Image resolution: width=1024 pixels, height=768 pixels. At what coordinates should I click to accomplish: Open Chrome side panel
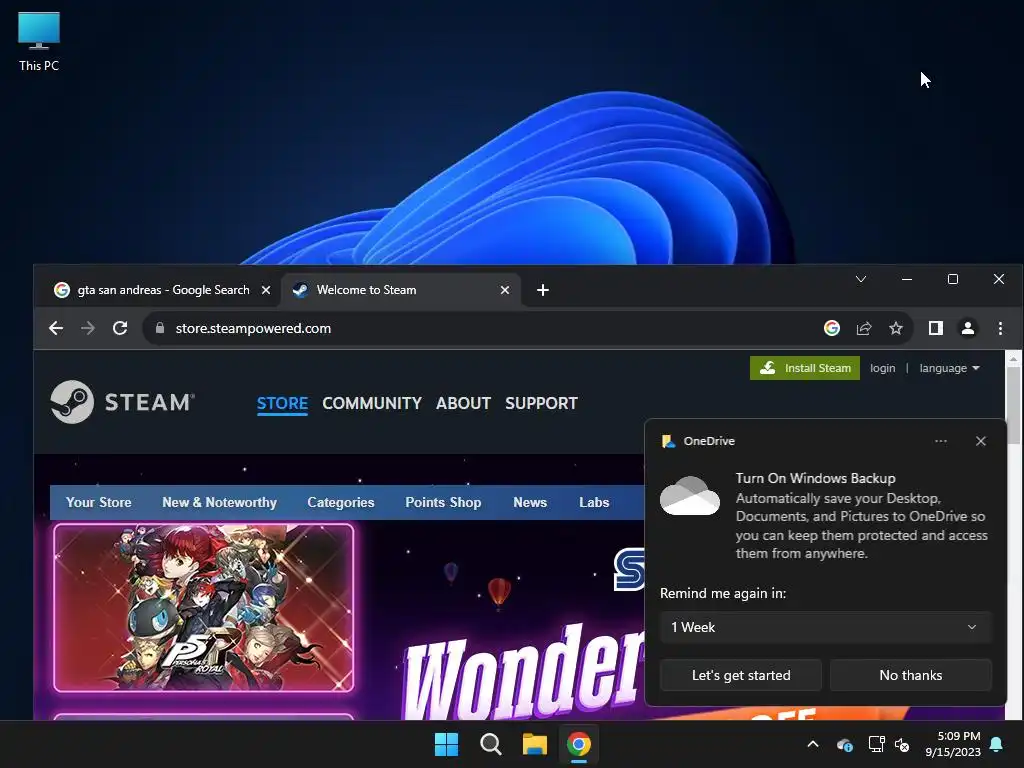935,328
